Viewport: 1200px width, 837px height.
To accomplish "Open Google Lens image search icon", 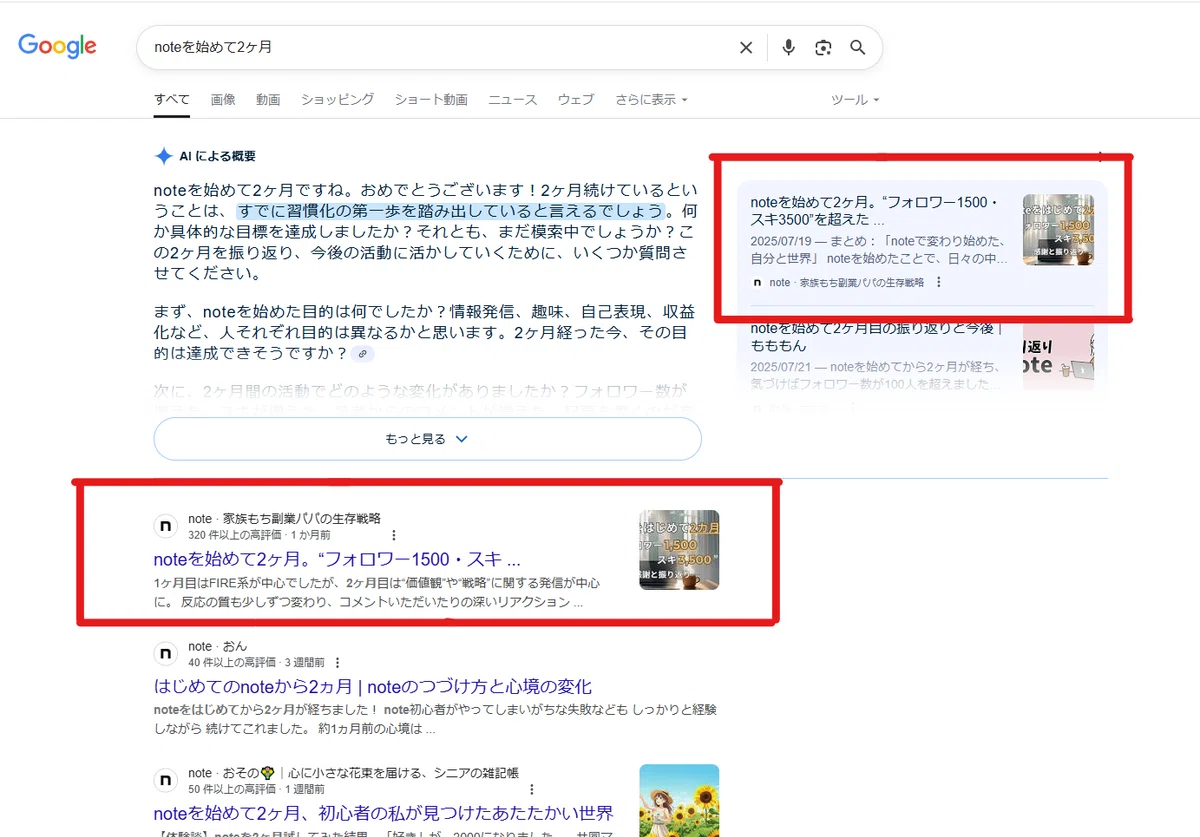I will click(823, 47).
